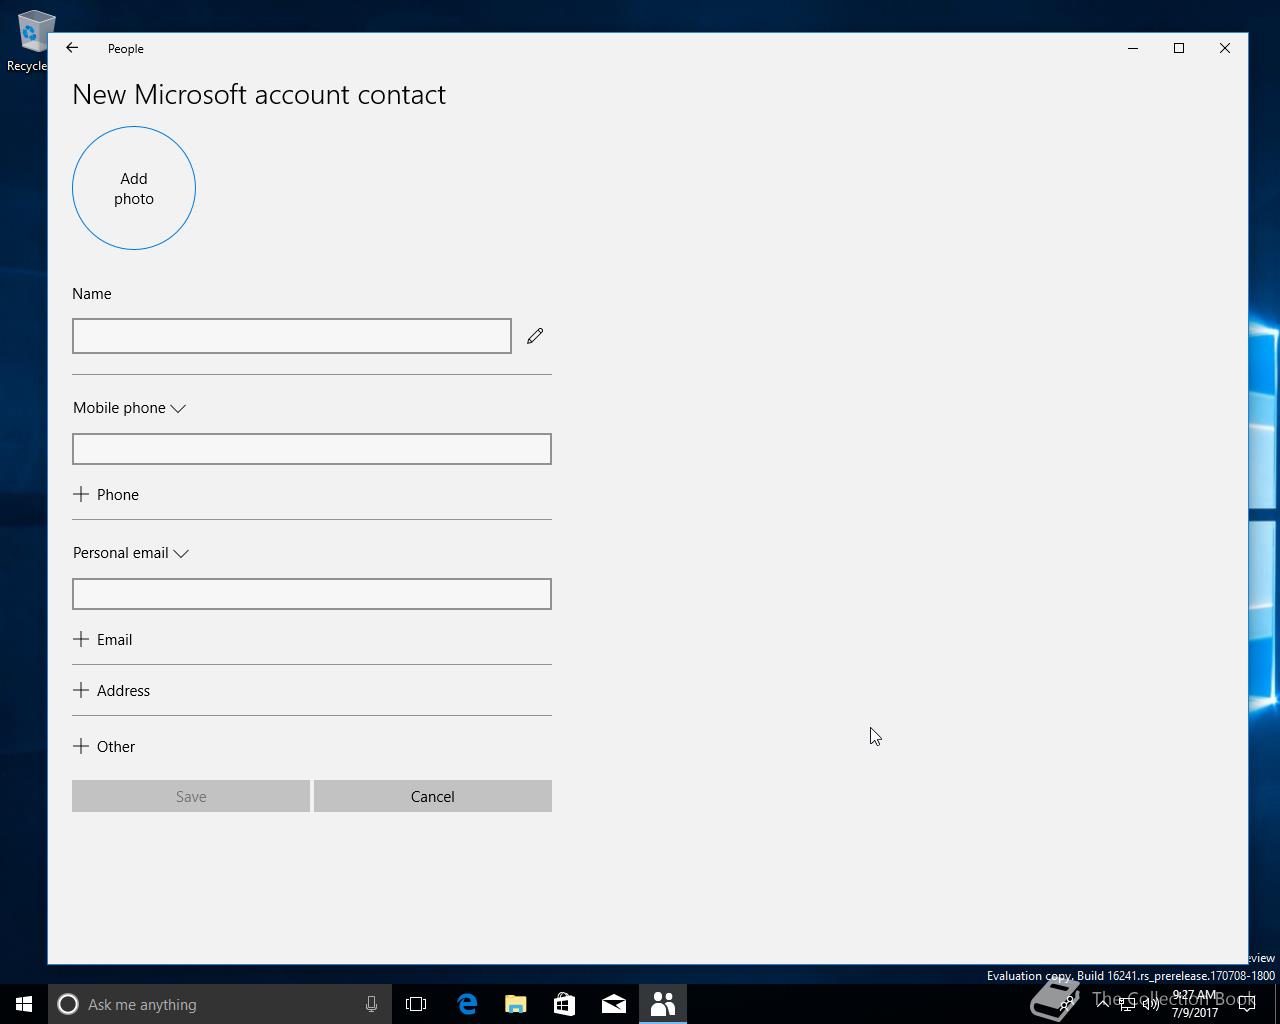Expand the Personal email type dropdown
The image size is (1280, 1024).
(x=131, y=553)
